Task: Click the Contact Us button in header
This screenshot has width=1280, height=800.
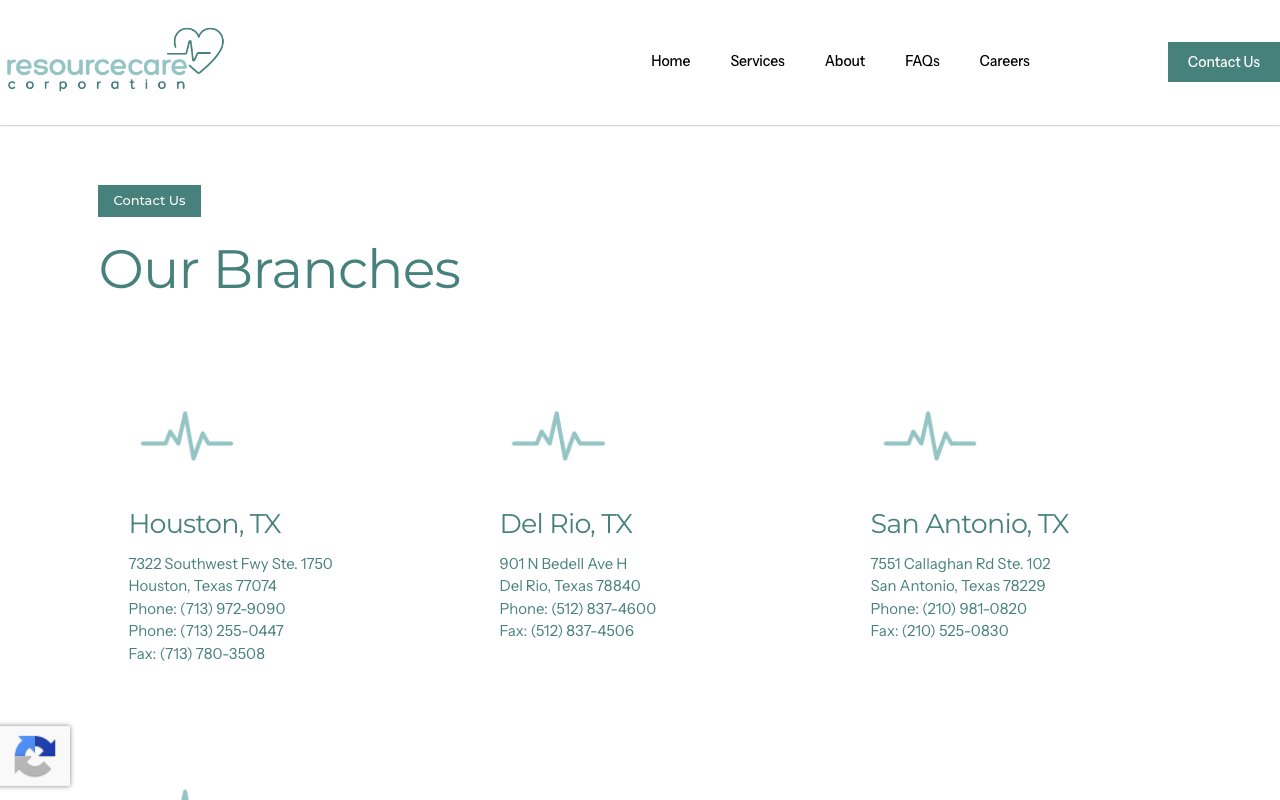Action: tap(1224, 62)
